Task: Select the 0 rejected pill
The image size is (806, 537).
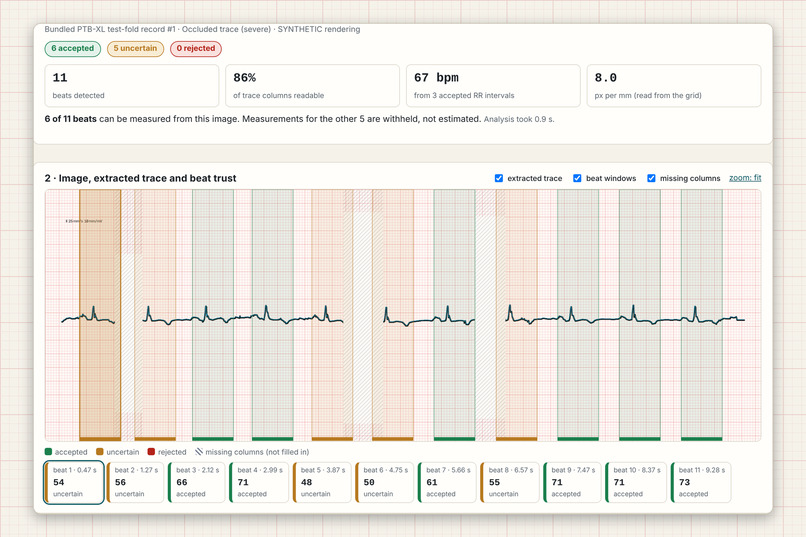Action: [x=196, y=48]
